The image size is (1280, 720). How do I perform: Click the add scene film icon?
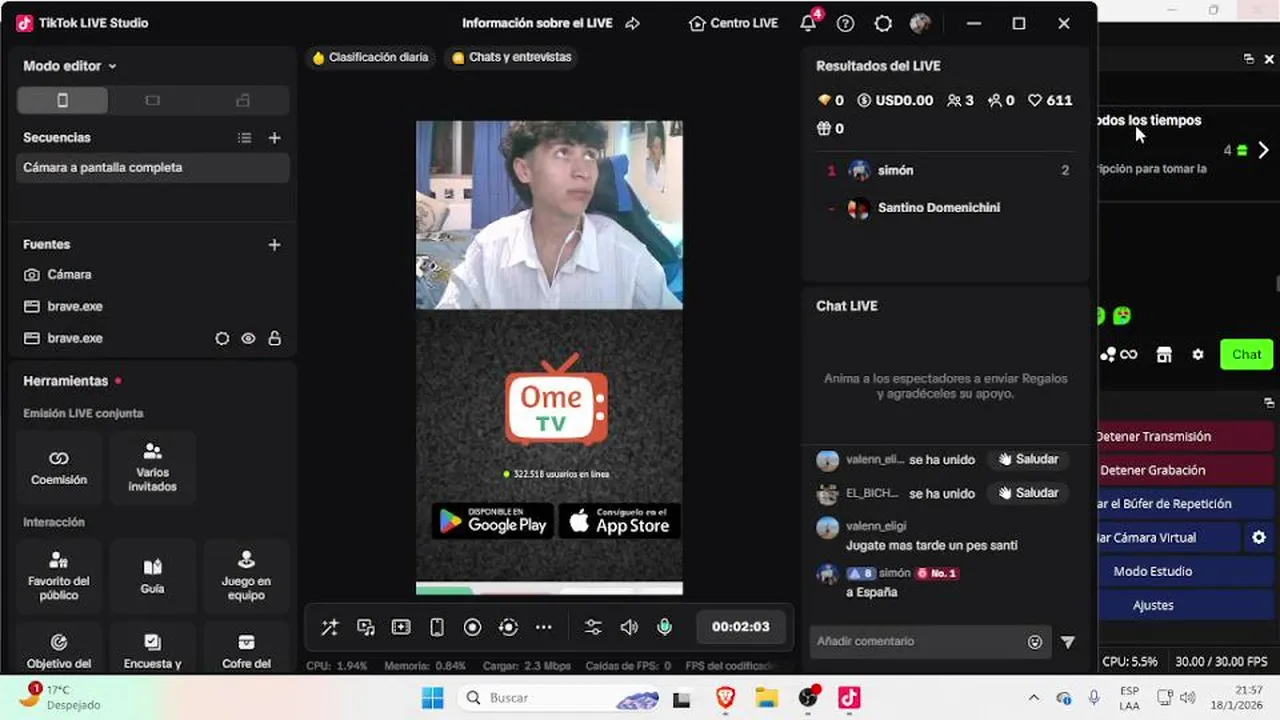401,627
